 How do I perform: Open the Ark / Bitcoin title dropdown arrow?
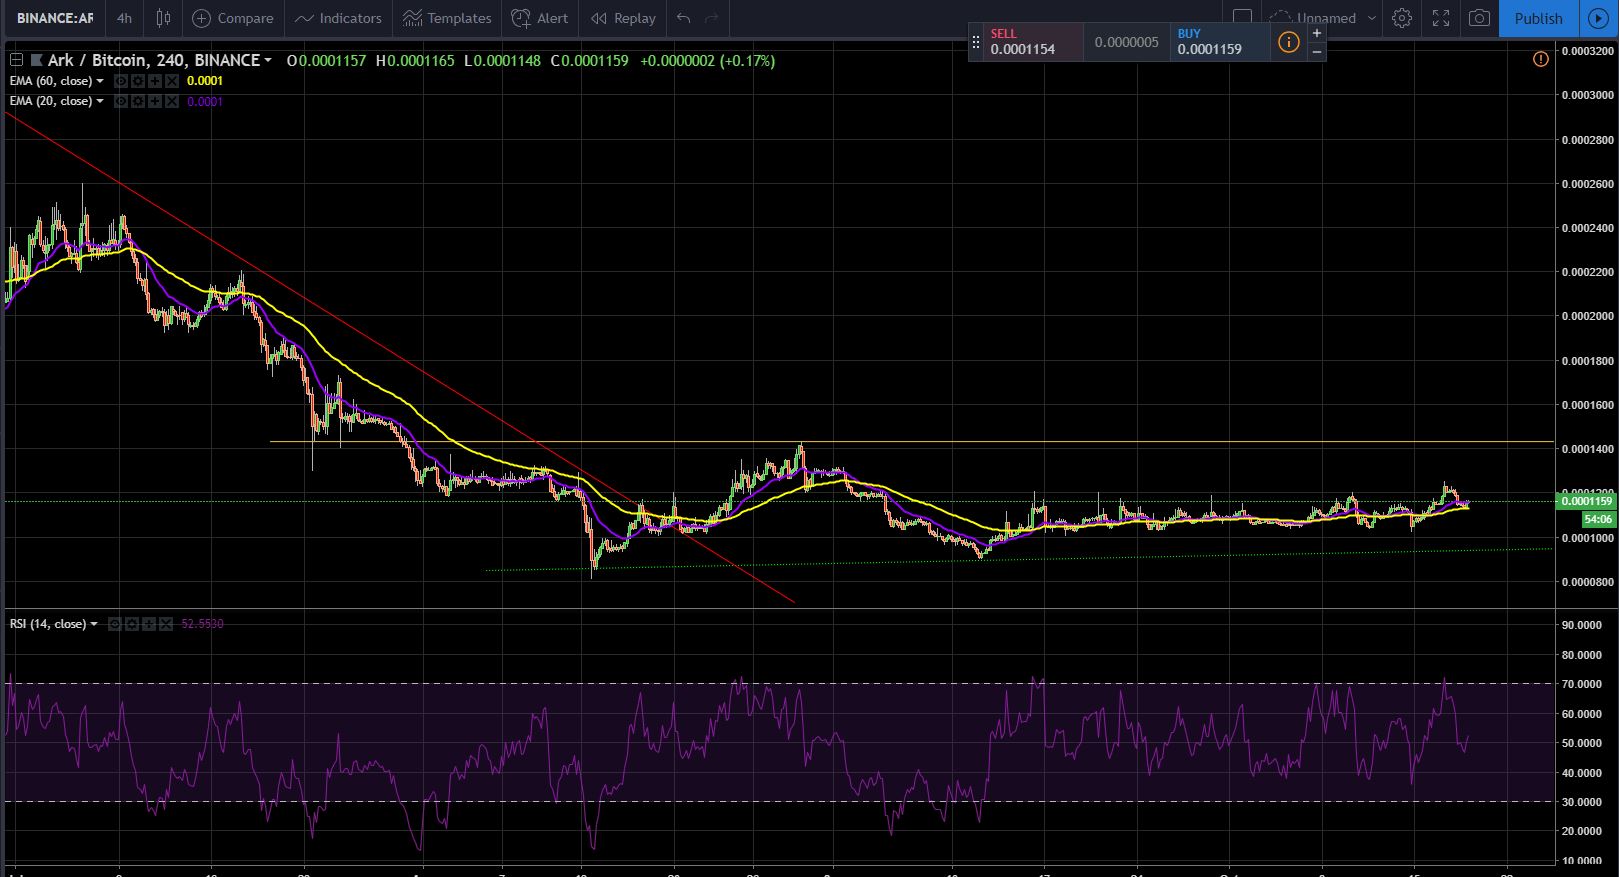click(x=268, y=60)
